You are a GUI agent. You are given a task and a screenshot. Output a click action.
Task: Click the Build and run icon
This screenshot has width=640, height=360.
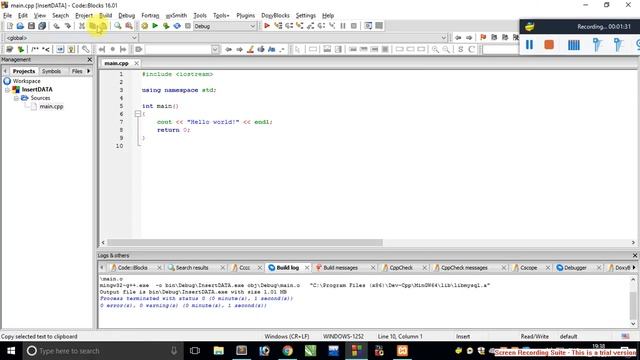pyautogui.click(x=166, y=26)
